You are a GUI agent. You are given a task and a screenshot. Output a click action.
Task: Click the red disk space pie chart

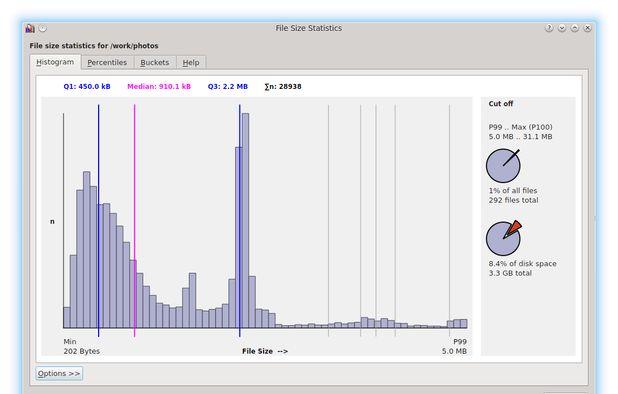click(x=504, y=238)
